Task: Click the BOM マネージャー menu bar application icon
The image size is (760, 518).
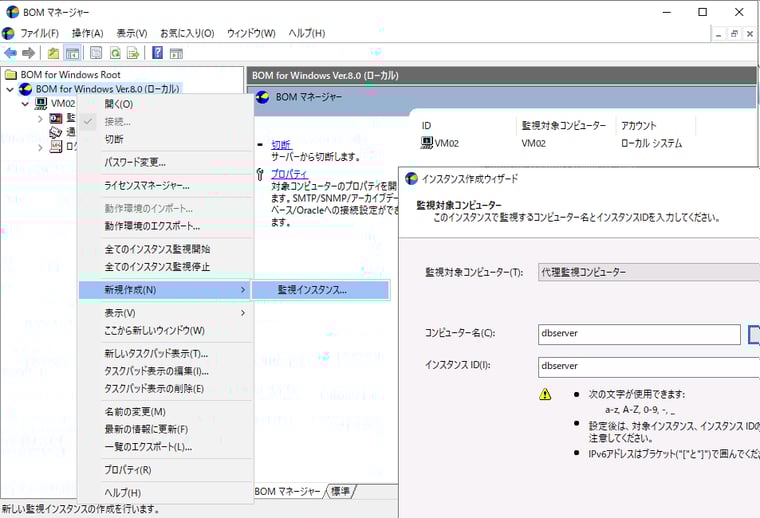Action: 8,33
